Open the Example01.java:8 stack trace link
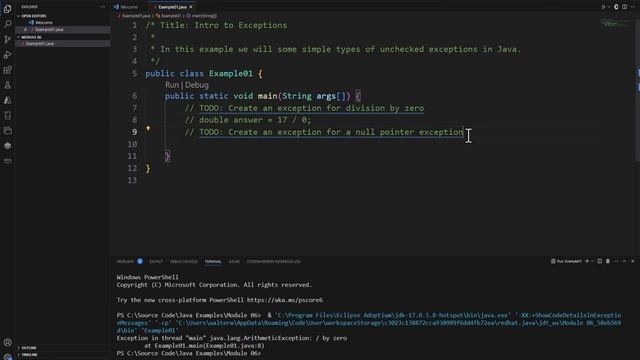 click(237, 346)
